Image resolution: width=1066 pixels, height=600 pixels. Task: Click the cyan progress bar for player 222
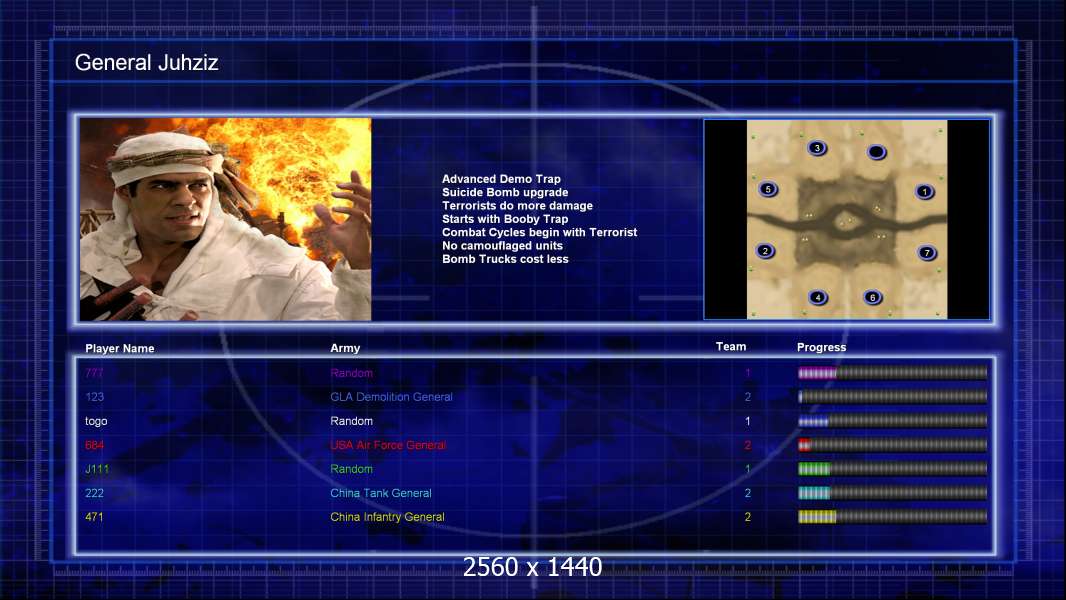(892, 493)
